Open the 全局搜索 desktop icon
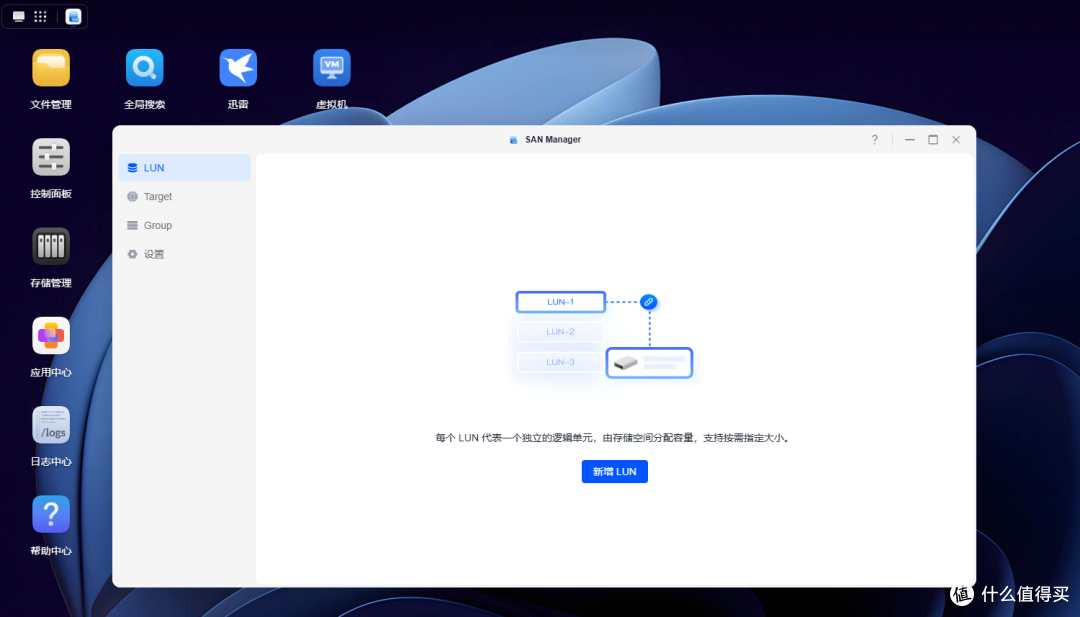 (x=145, y=68)
